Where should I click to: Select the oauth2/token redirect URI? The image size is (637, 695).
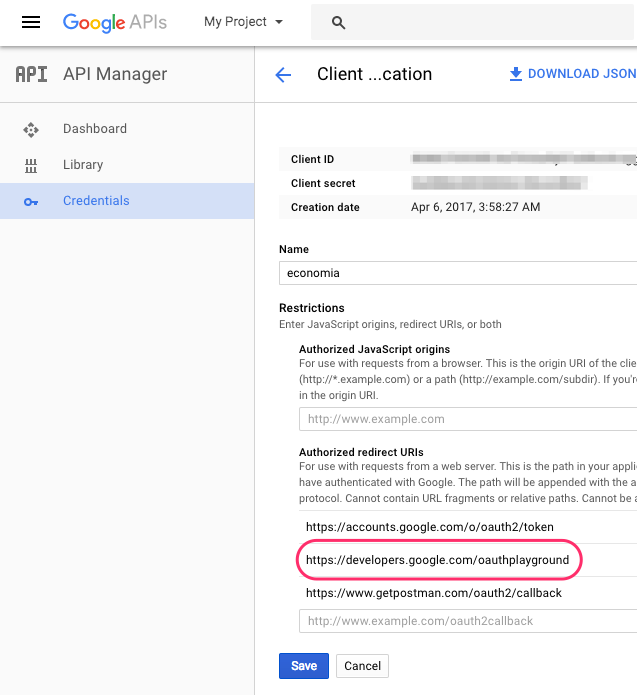coord(430,527)
